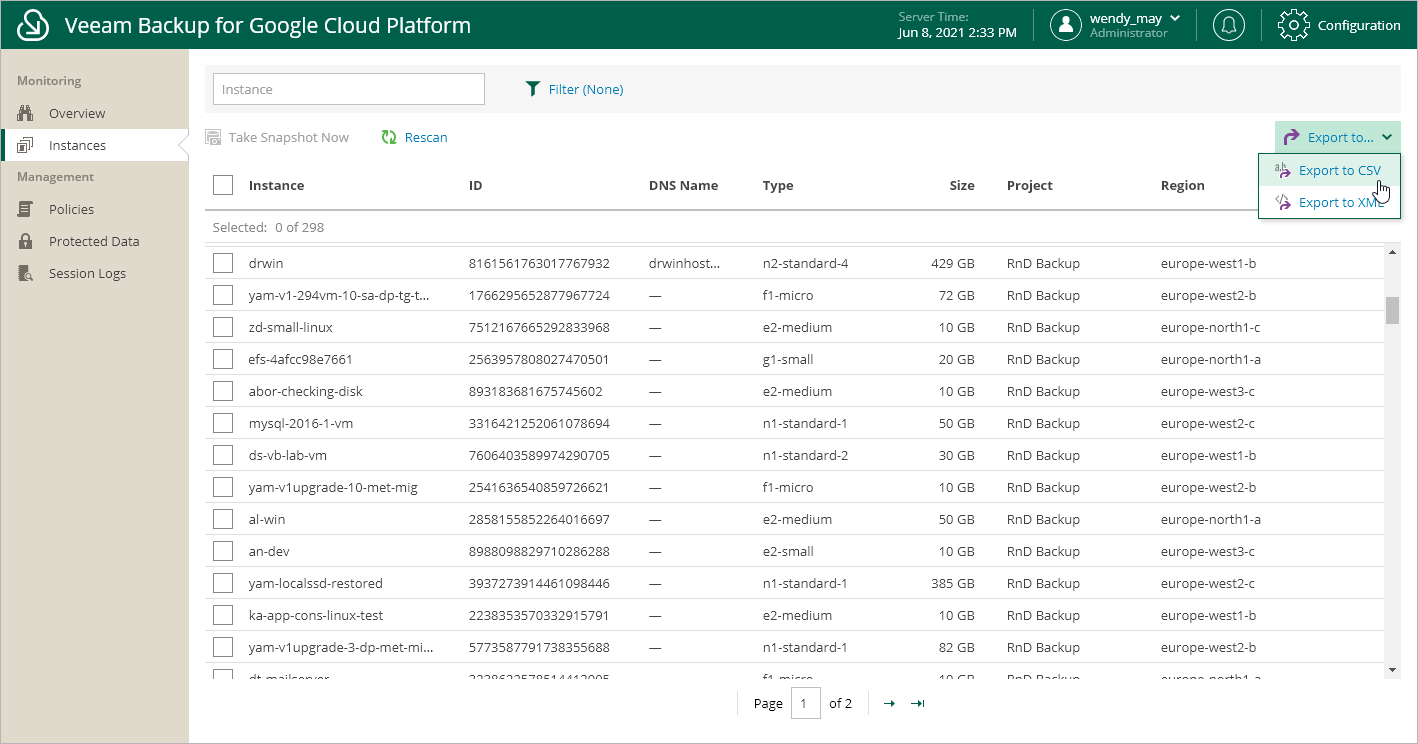Screen dimensions: 1418x744
Task: Click the Overview binoculars icon
Action: pos(26,113)
